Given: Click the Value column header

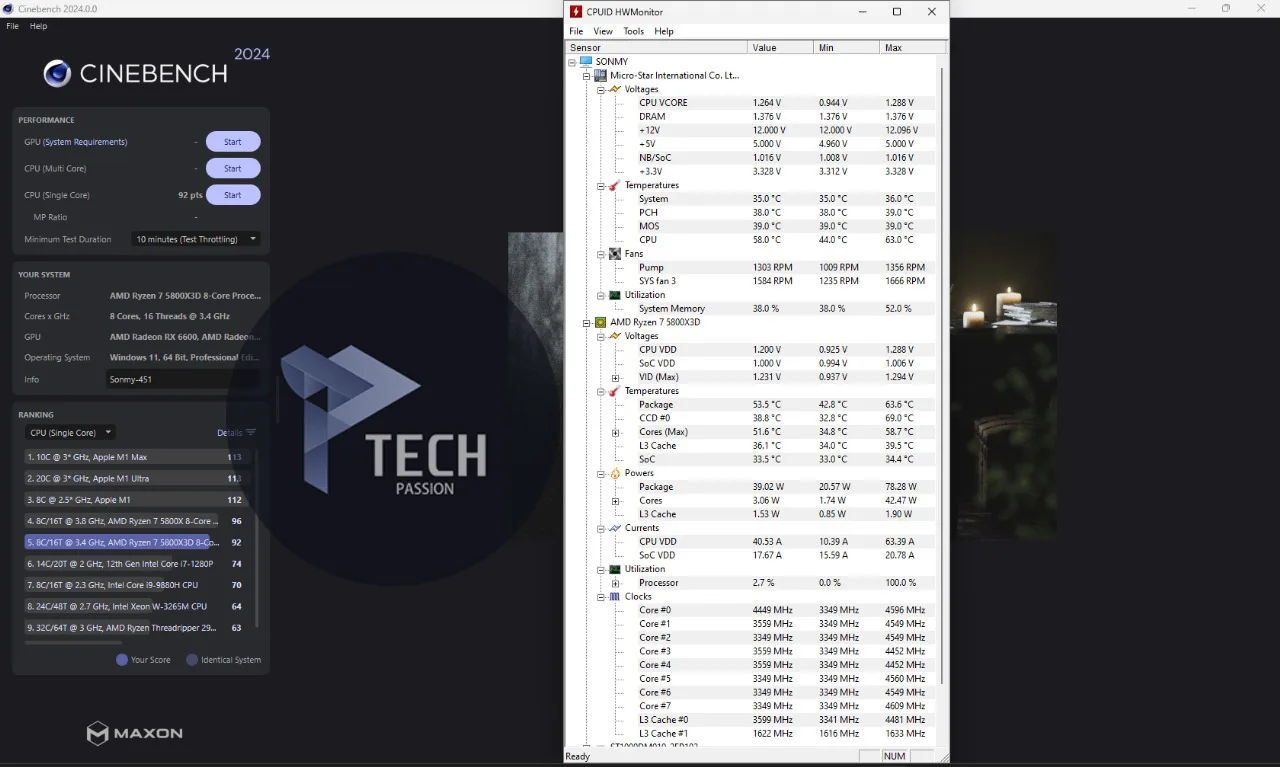Looking at the screenshot, I should coord(781,47).
